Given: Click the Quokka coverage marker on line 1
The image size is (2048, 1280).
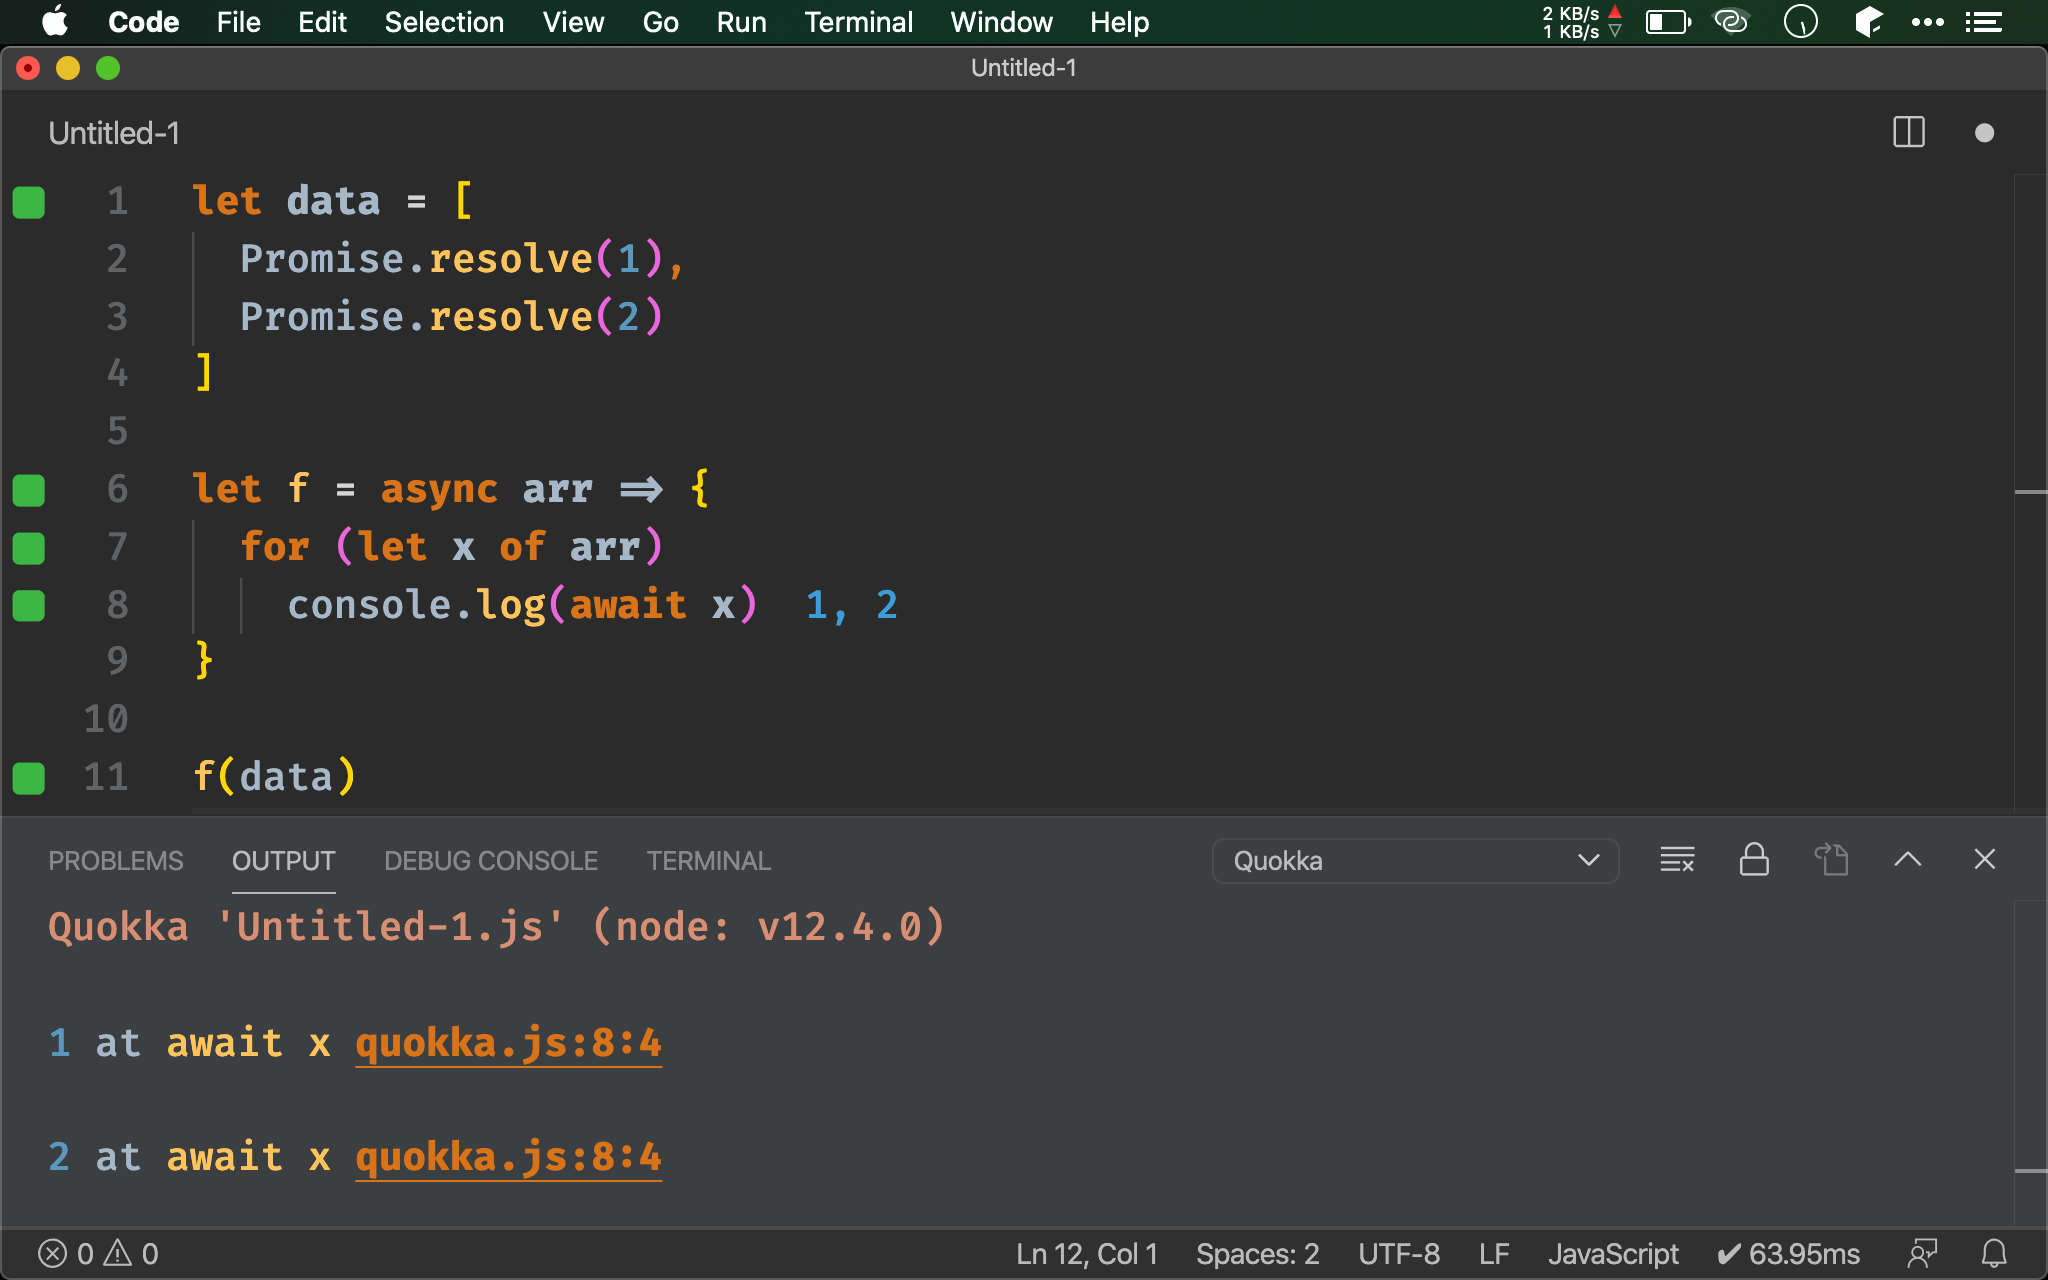Looking at the screenshot, I should pos(29,202).
